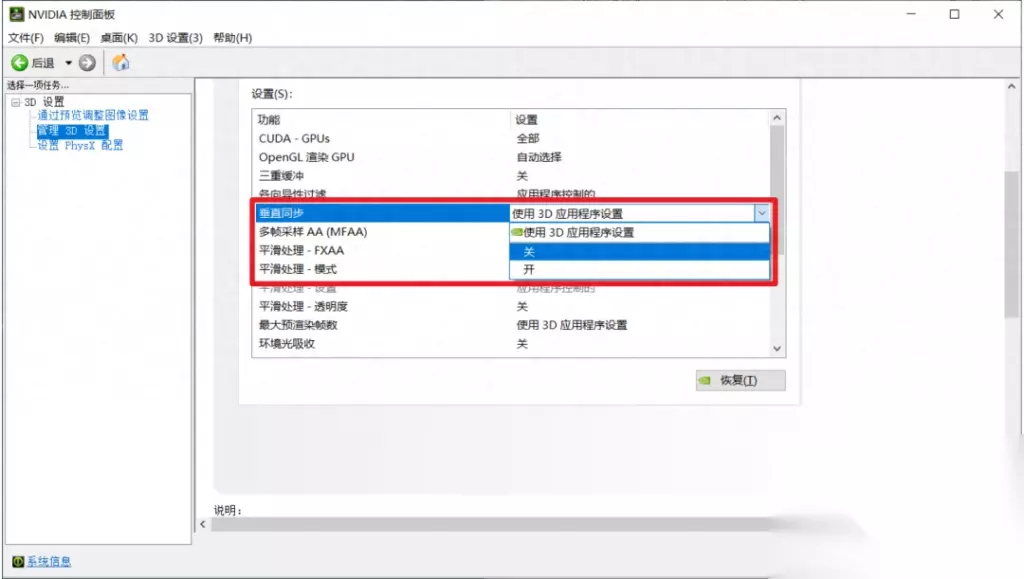Click the 全部 value for CUDA
Image resolution: width=1024 pixels, height=579 pixels.
[528, 138]
